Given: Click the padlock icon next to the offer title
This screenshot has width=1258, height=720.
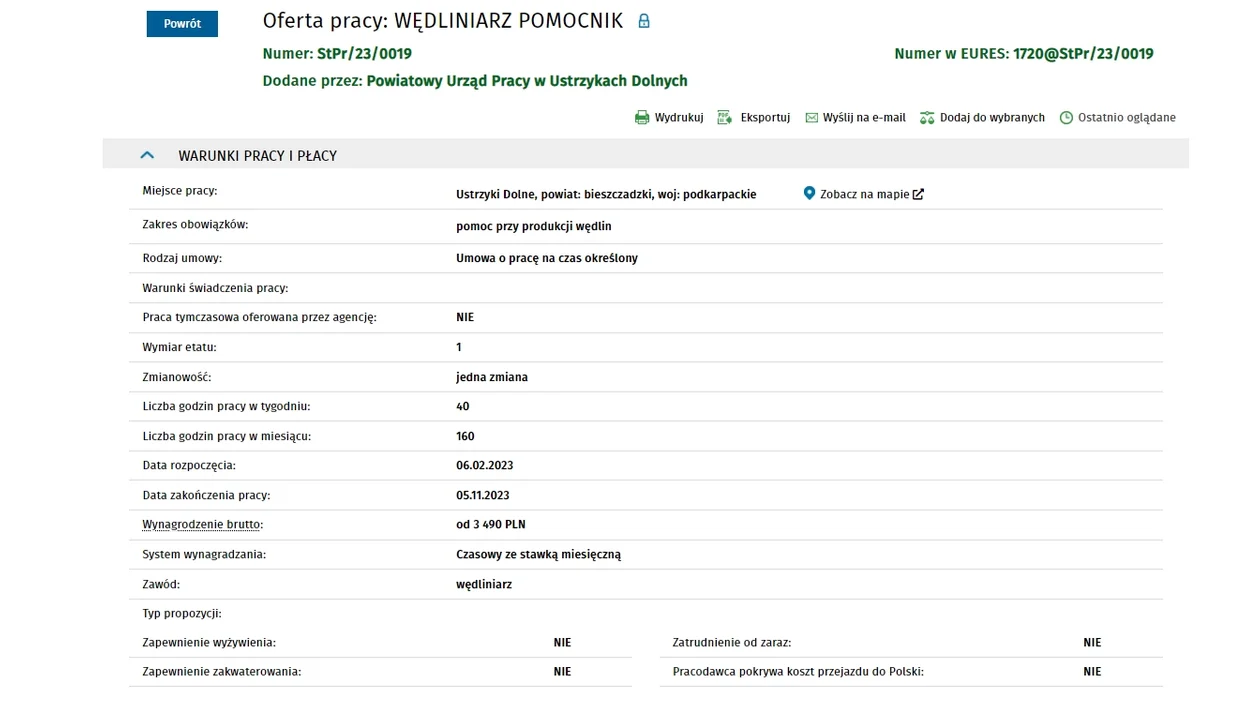Looking at the screenshot, I should [644, 21].
